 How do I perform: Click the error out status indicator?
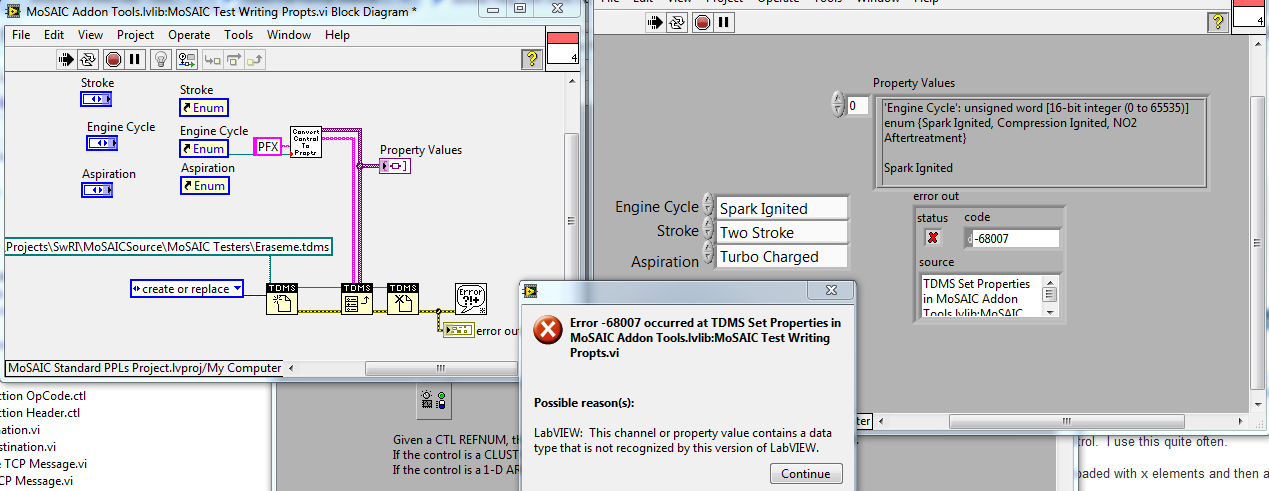coord(934,237)
